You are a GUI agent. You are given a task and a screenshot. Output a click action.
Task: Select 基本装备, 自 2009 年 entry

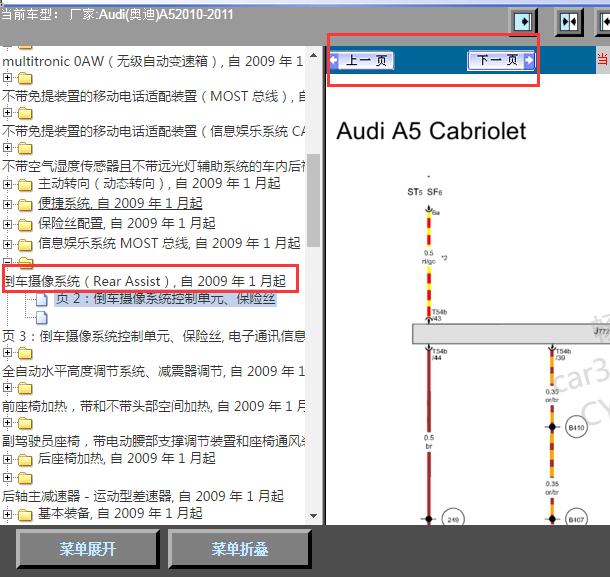120,513
